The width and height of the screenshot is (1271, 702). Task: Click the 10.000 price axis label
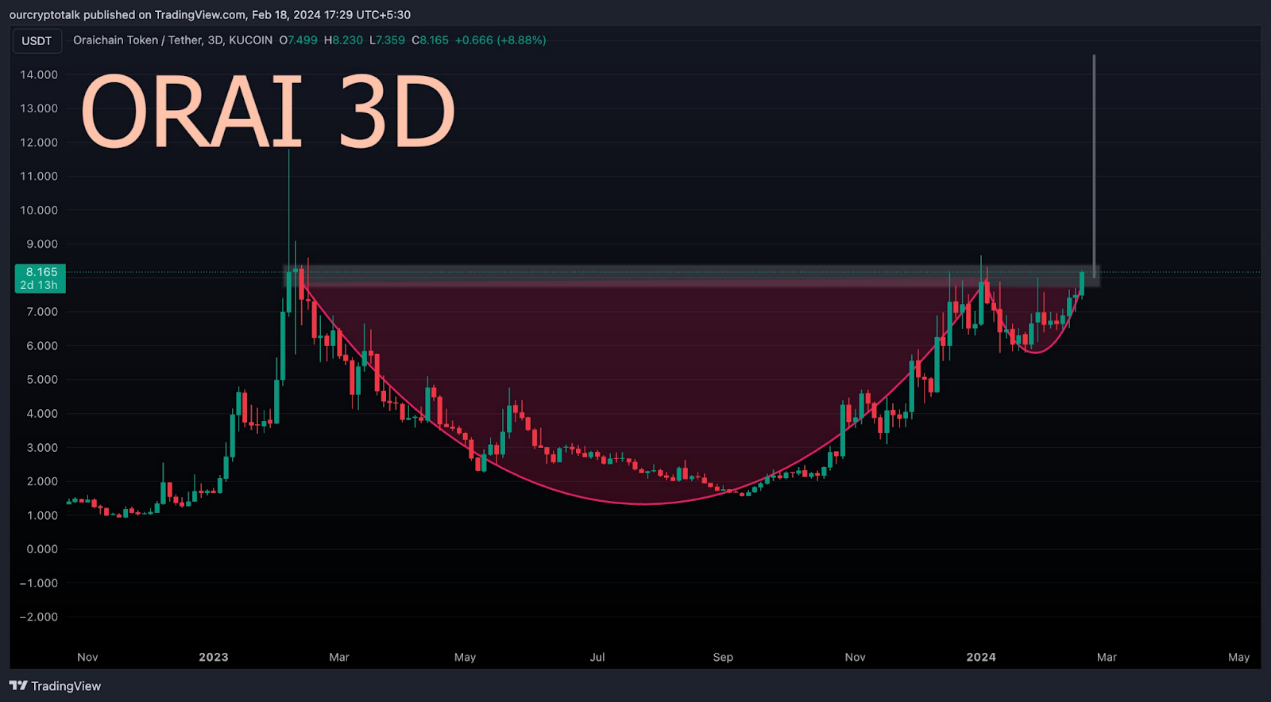point(39,210)
